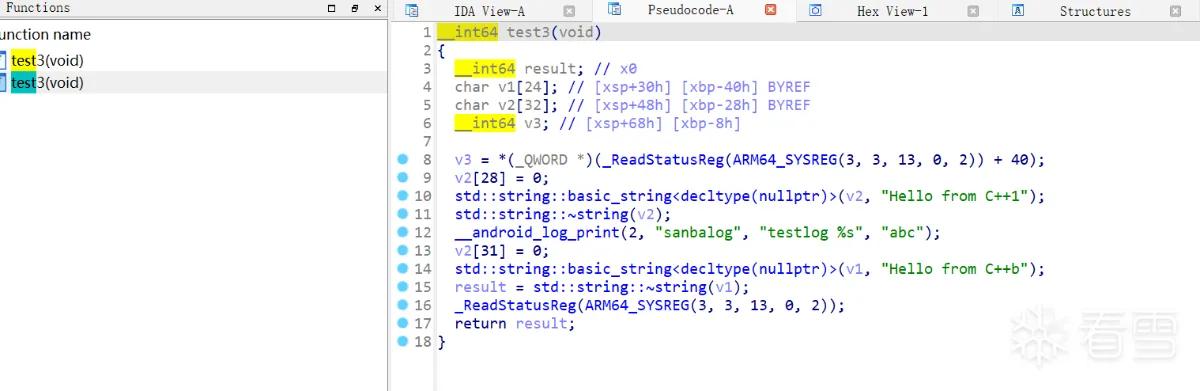Click the IDA View-A tab icon
Viewport: 1200px width, 391px height.
[412, 11]
